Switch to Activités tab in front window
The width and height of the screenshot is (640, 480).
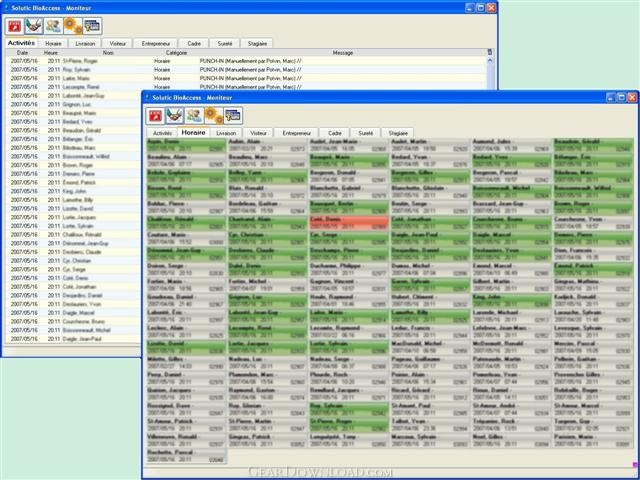(162, 133)
